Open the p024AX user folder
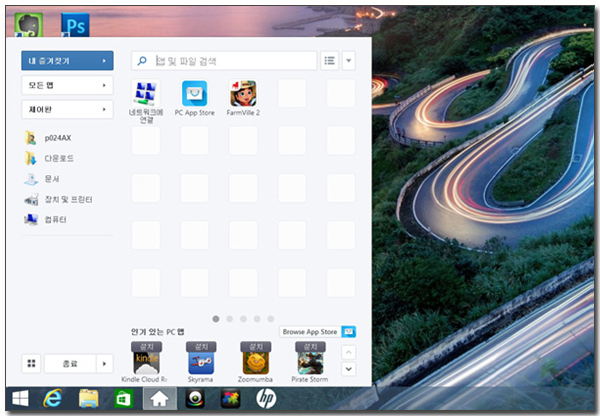Viewport: 600px width, 416px height. [x=48, y=138]
